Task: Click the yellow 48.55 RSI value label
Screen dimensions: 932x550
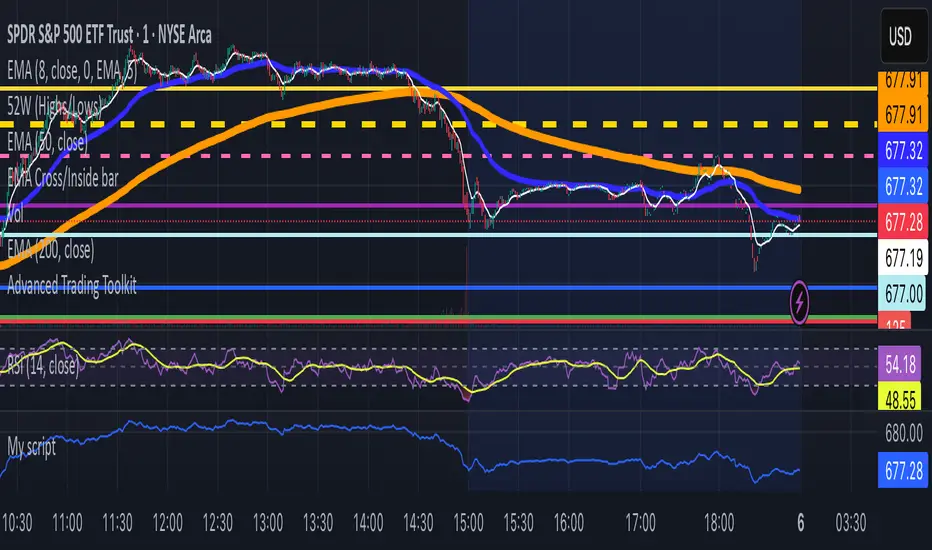Action: coord(900,397)
